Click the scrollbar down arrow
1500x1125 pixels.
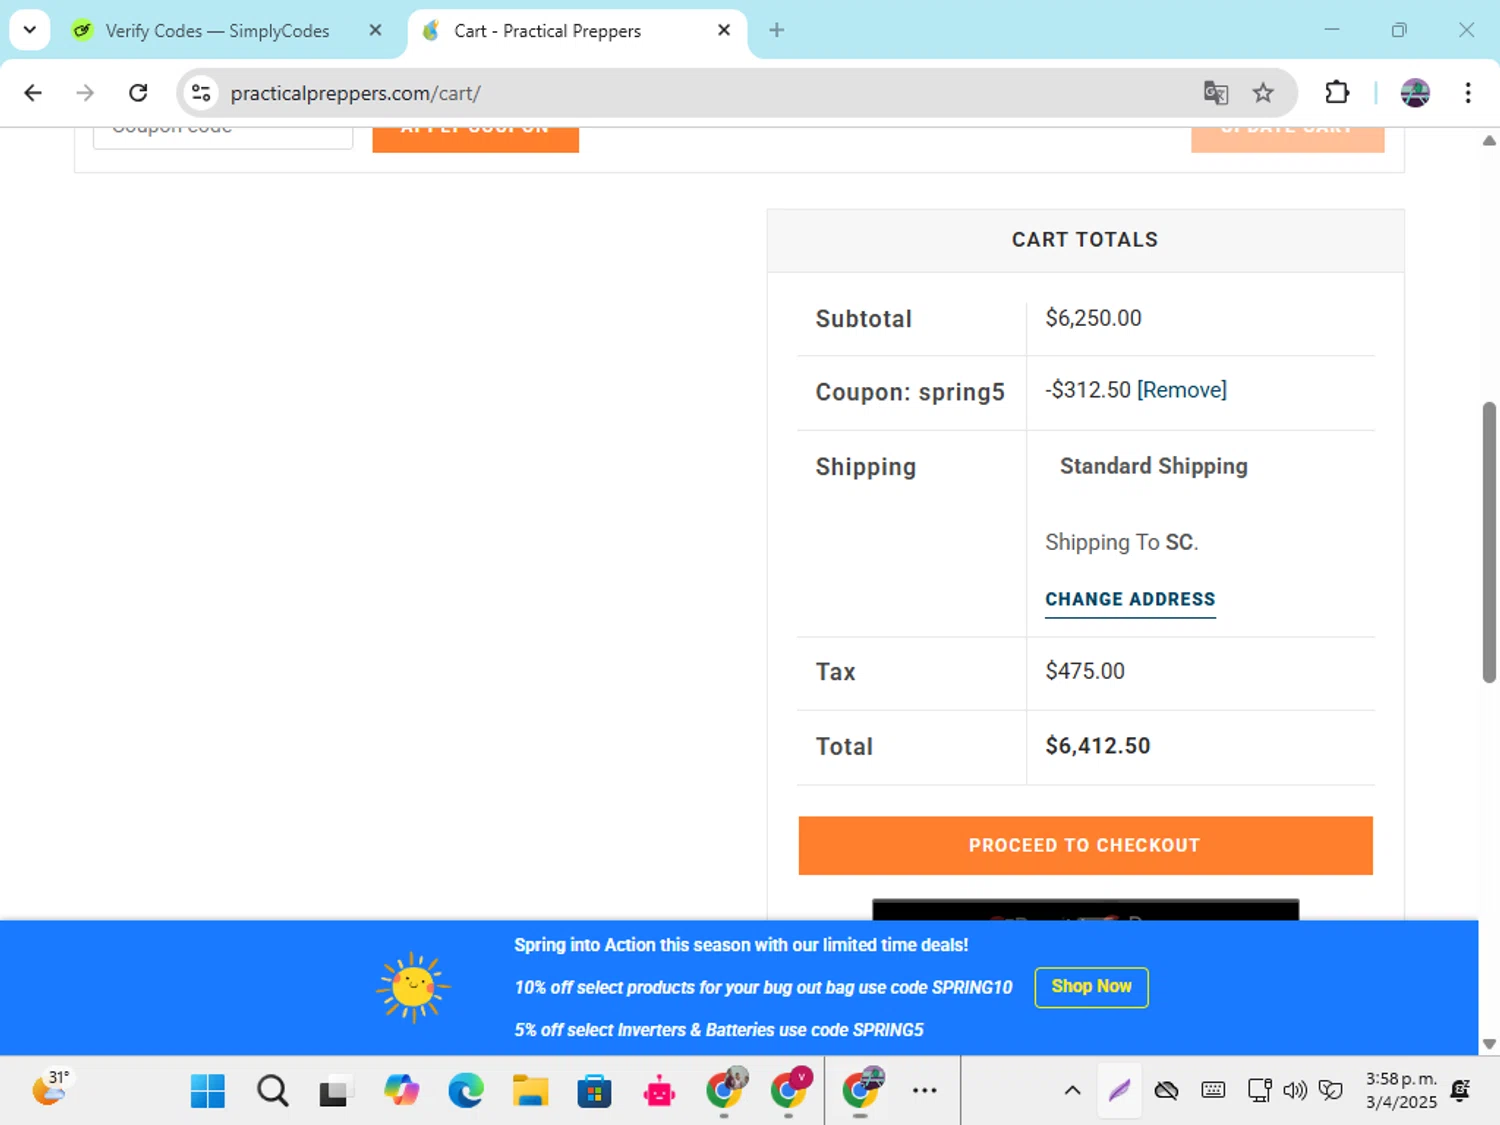click(1489, 1043)
